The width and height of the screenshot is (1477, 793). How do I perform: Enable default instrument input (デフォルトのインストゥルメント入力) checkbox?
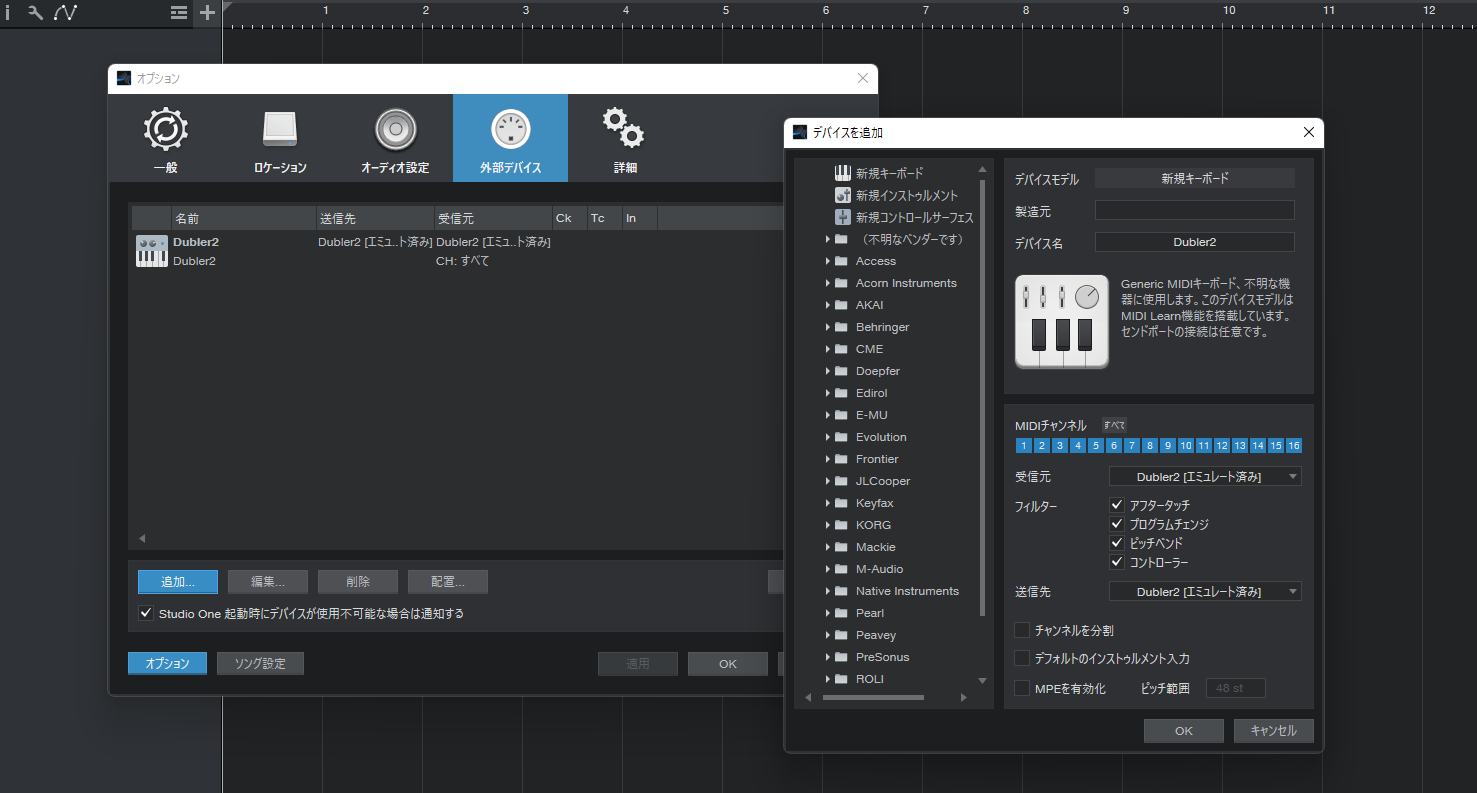coord(1022,658)
